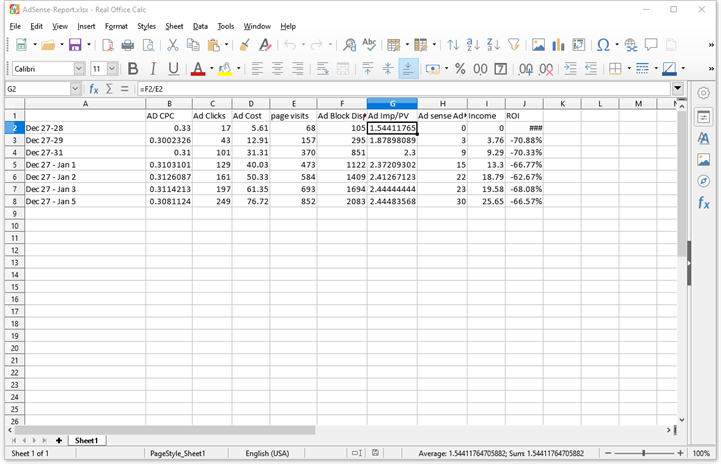
Task: Open the font size dropdown
Action: [112, 69]
